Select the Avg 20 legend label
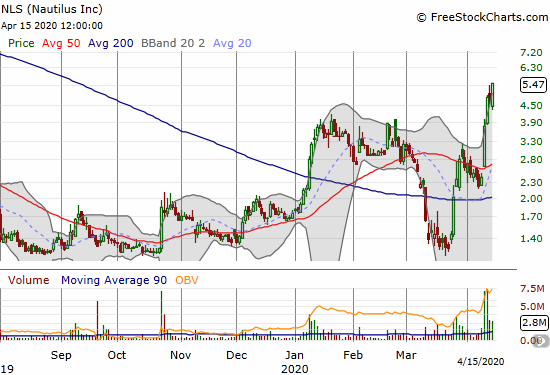This screenshot has width=550, height=375. click(x=232, y=43)
